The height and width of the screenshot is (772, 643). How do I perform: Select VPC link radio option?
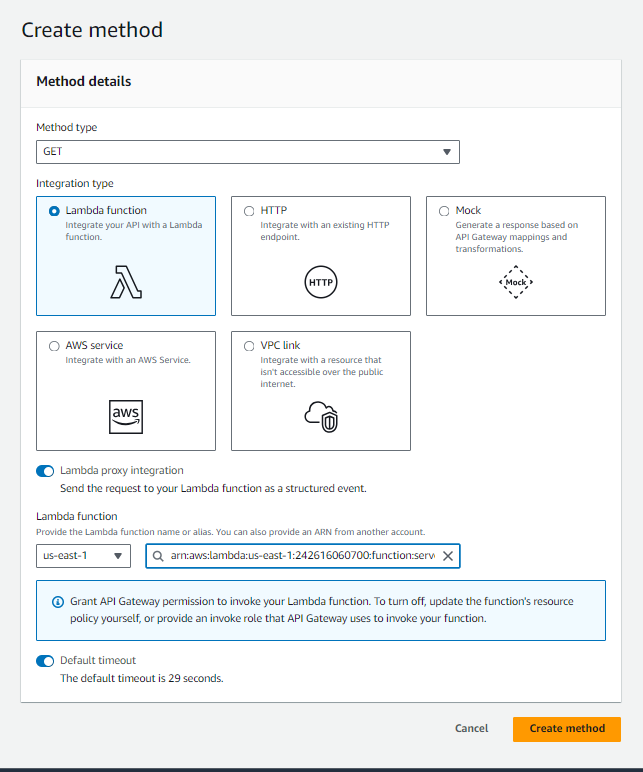[x=249, y=346]
